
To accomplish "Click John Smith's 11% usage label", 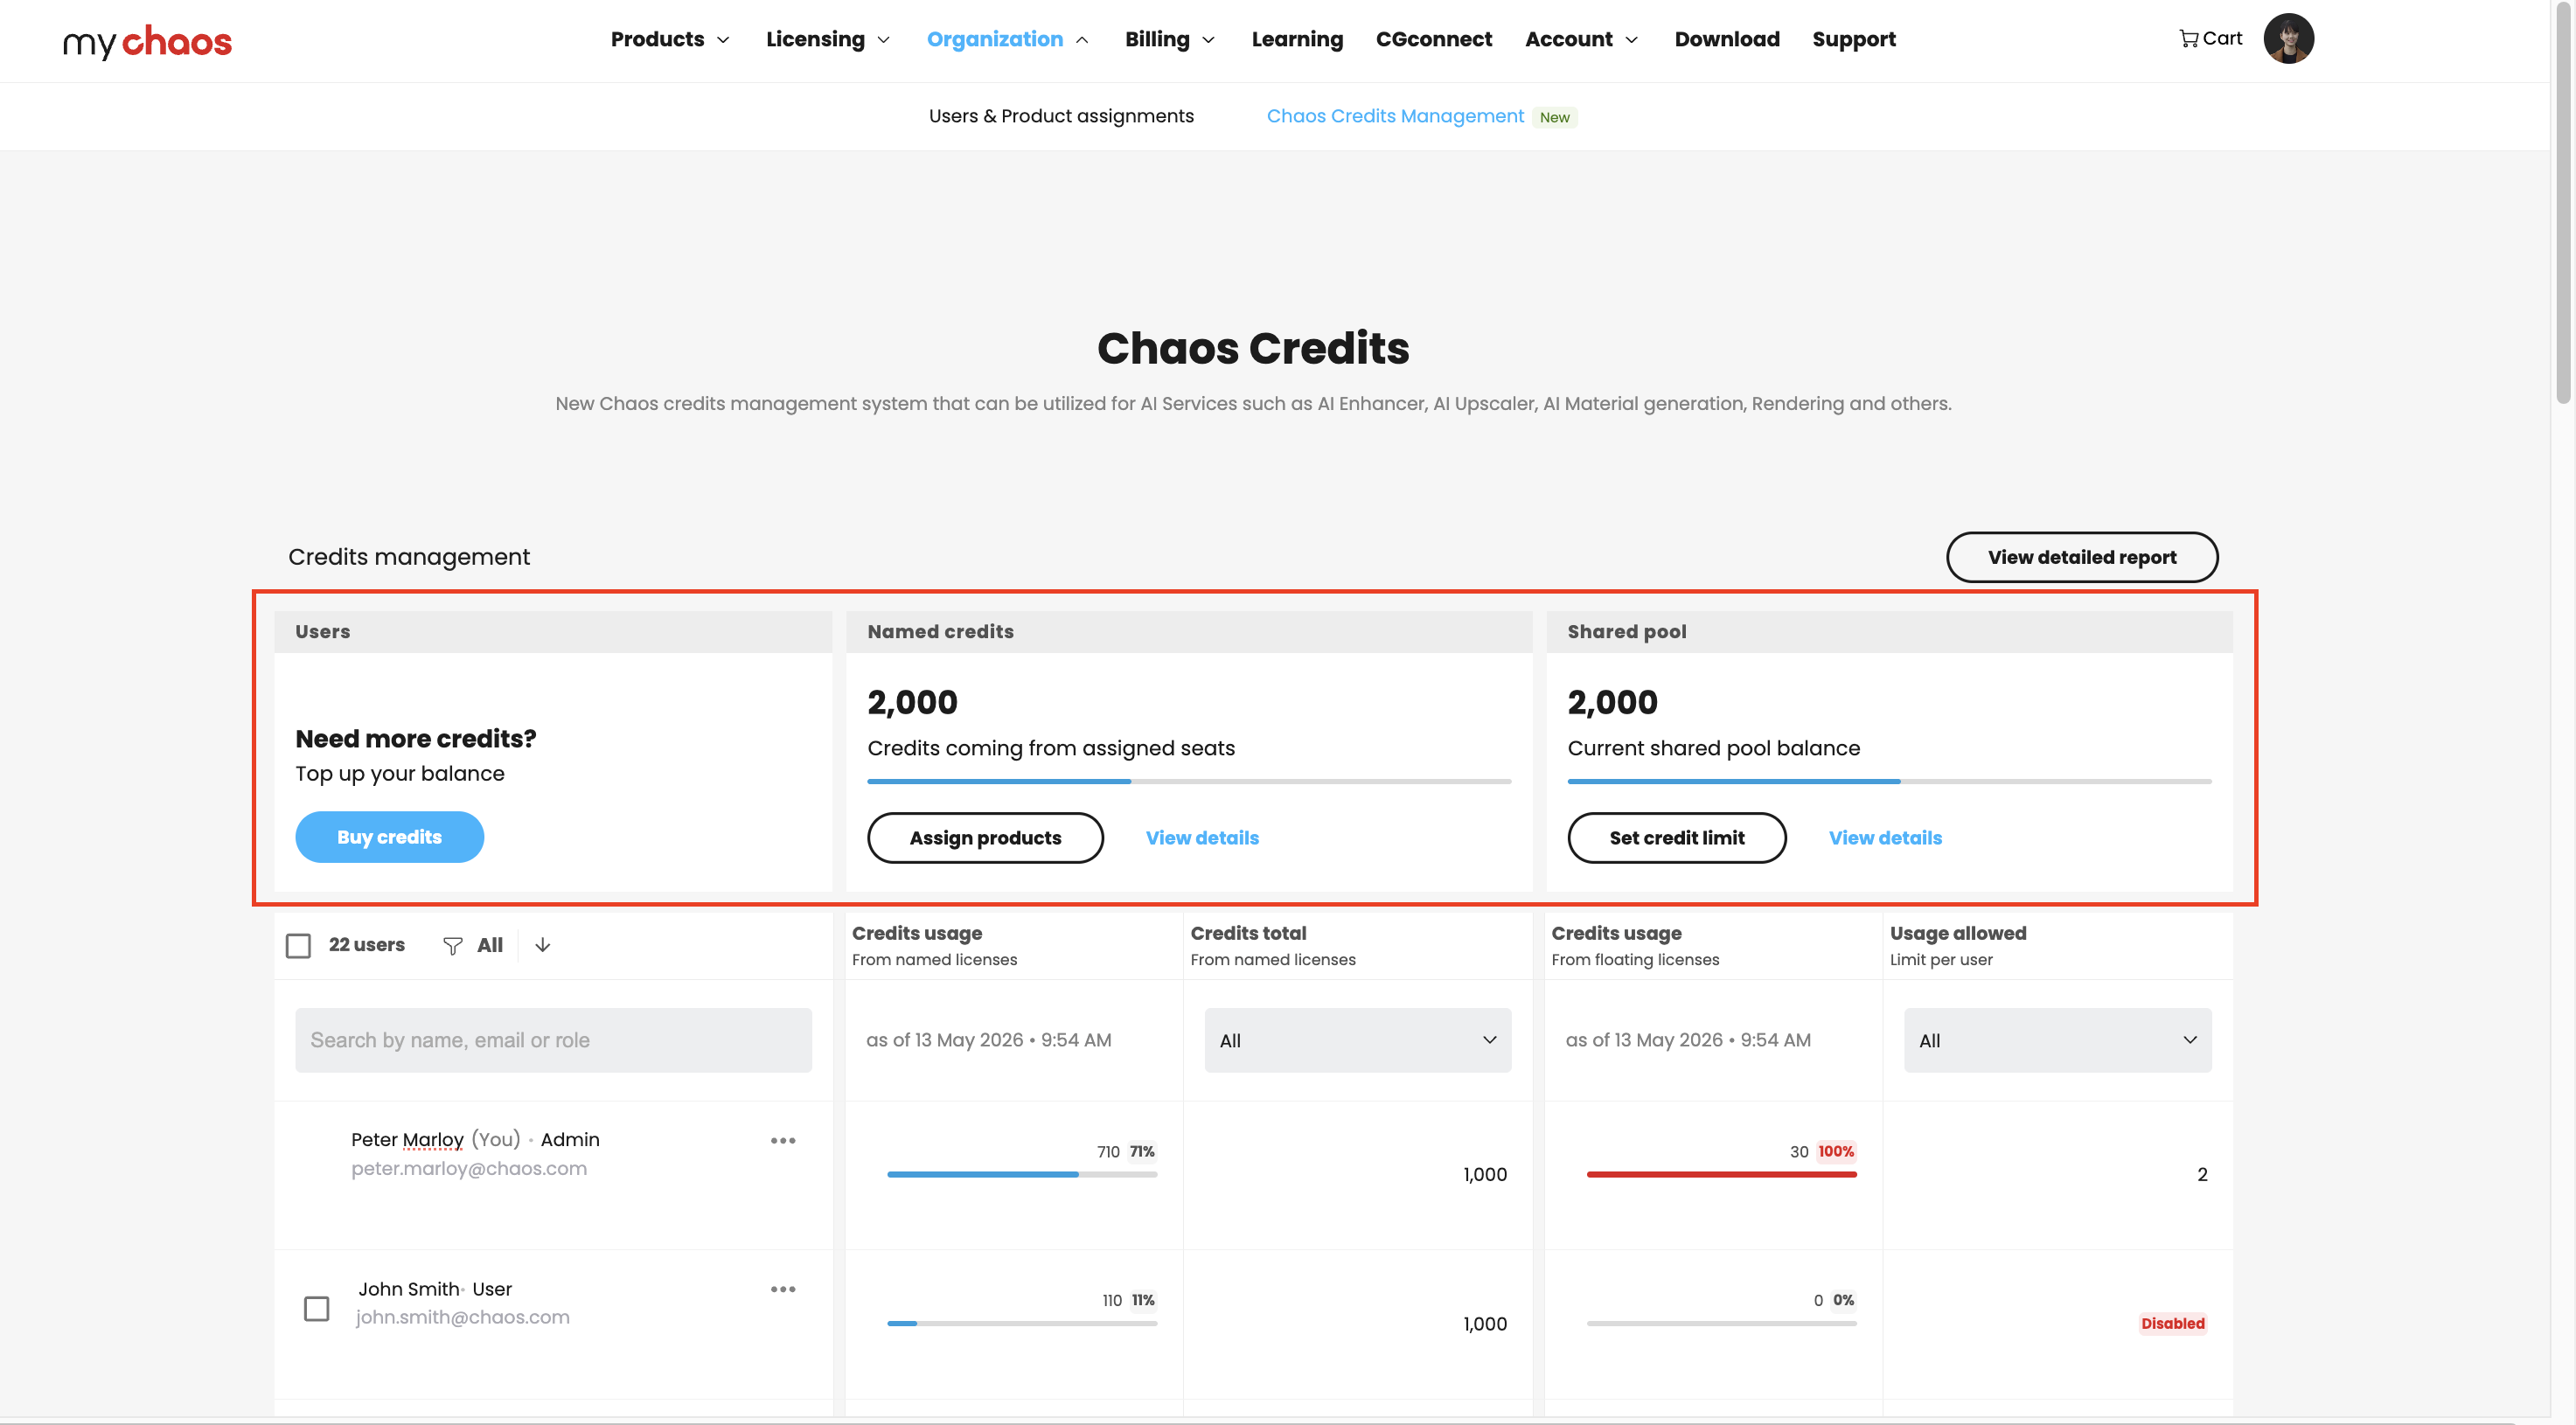I will pos(1142,1300).
